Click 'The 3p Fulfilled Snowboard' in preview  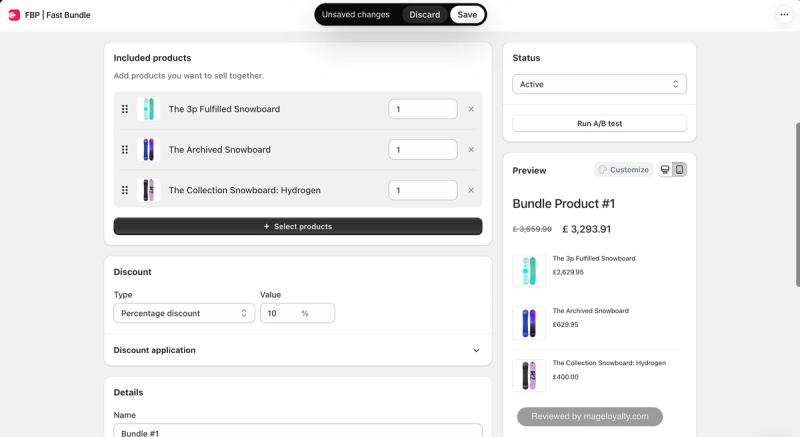coord(594,259)
